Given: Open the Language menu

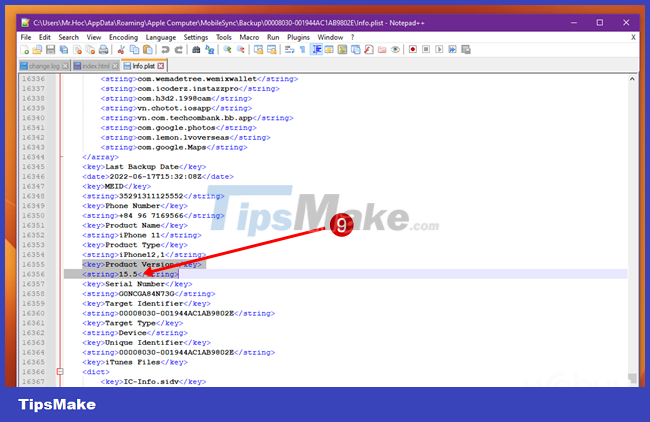Looking at the screenshot, I should (160, 37).
